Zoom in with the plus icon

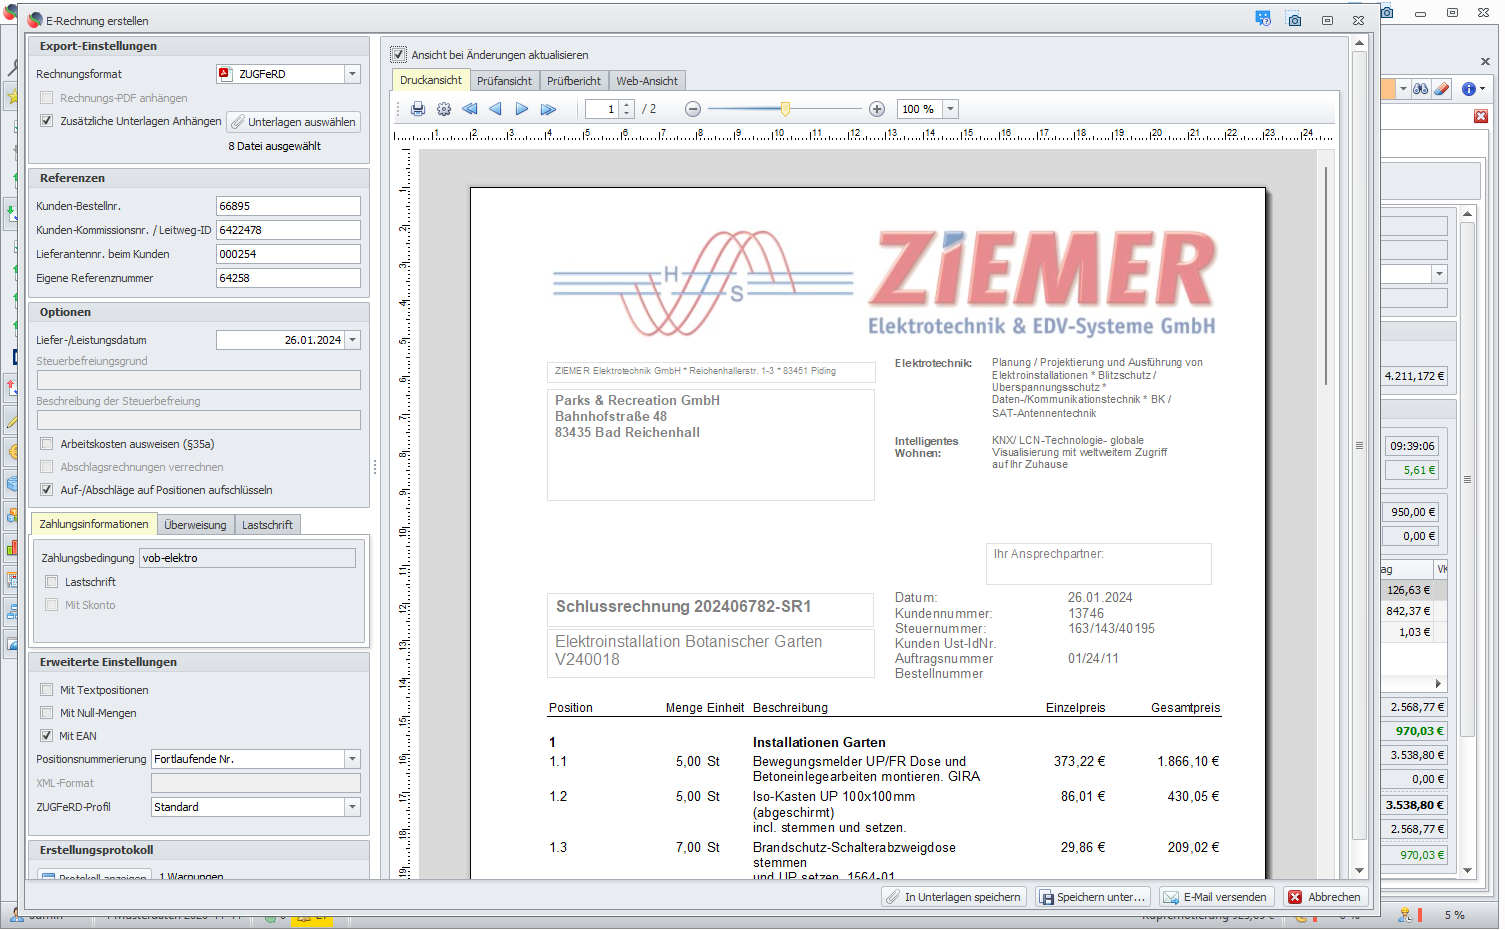(x=877, y=109)
